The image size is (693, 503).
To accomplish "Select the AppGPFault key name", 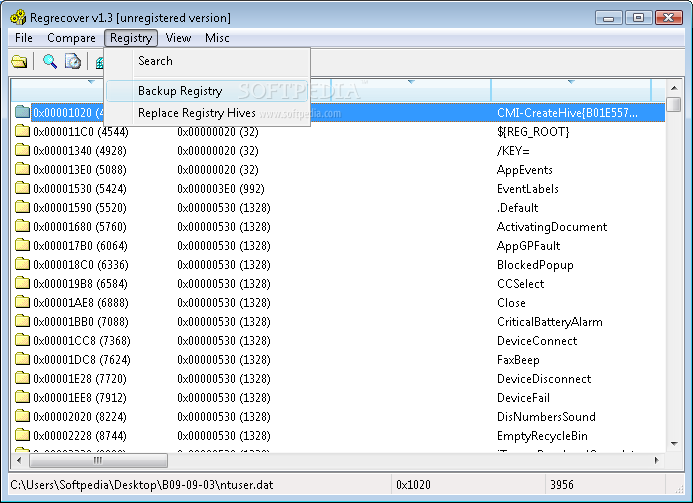I will (x=529, y=246).
